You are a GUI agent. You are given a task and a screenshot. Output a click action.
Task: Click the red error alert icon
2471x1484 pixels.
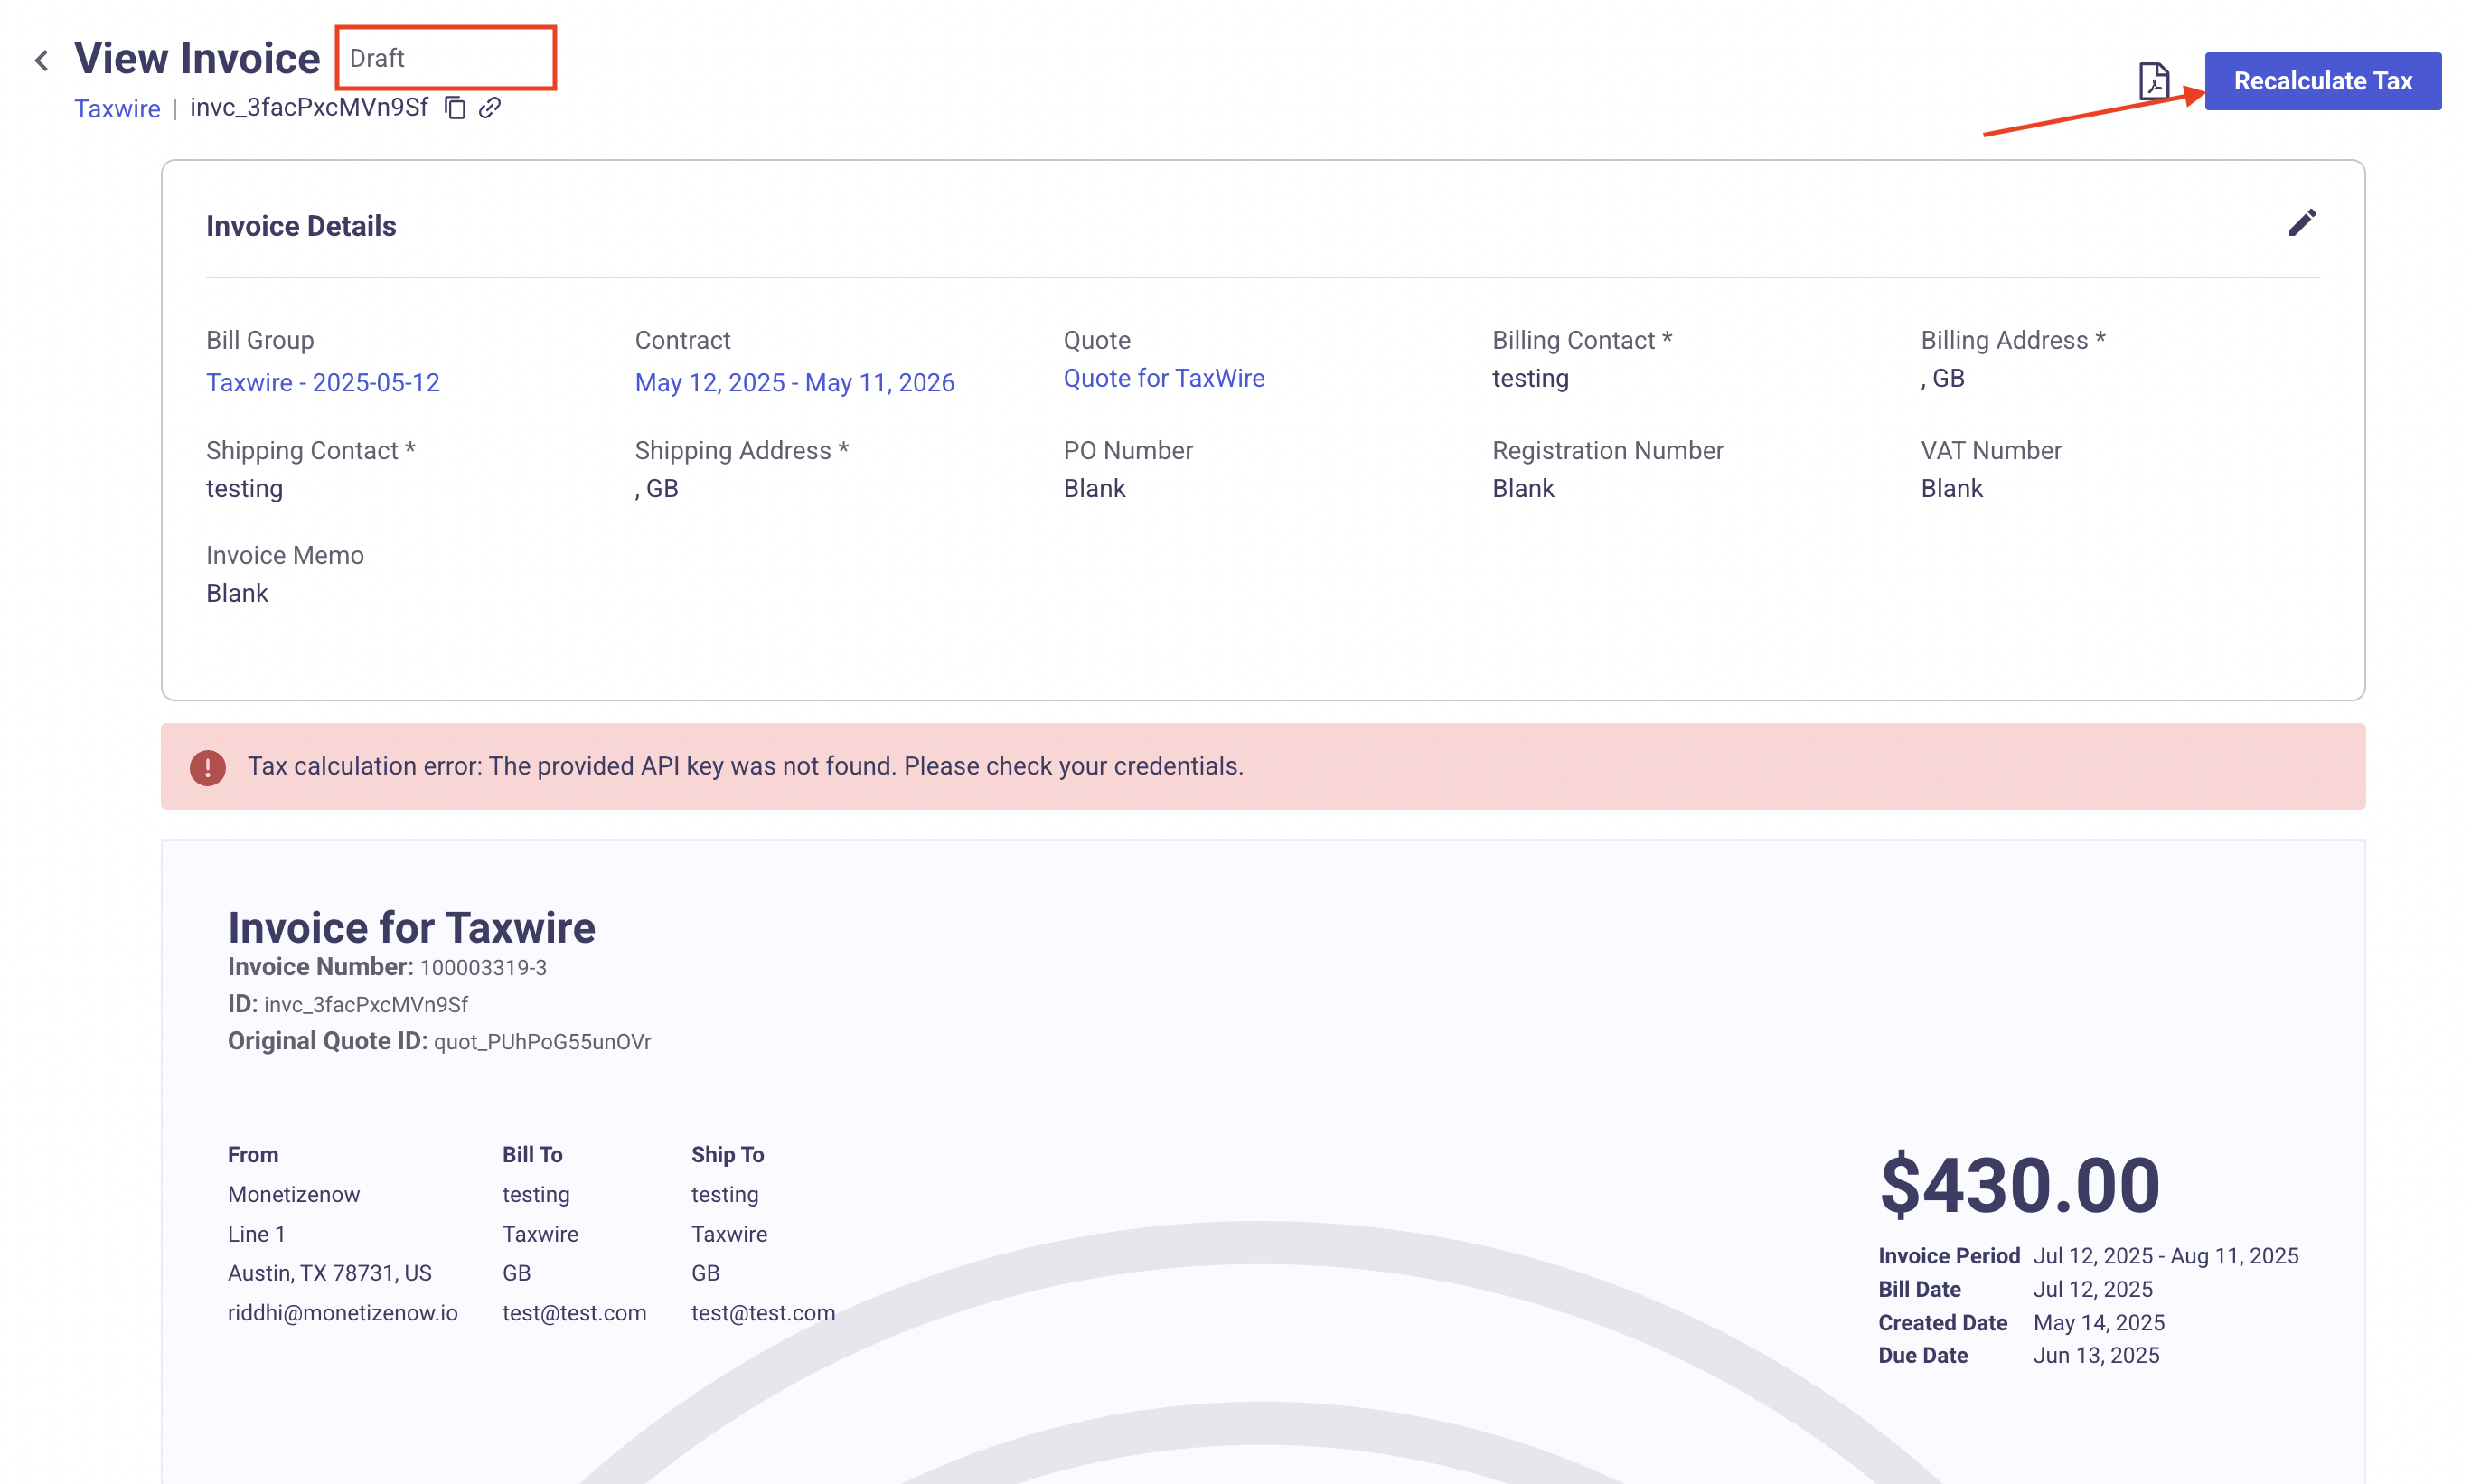point(208,767)
